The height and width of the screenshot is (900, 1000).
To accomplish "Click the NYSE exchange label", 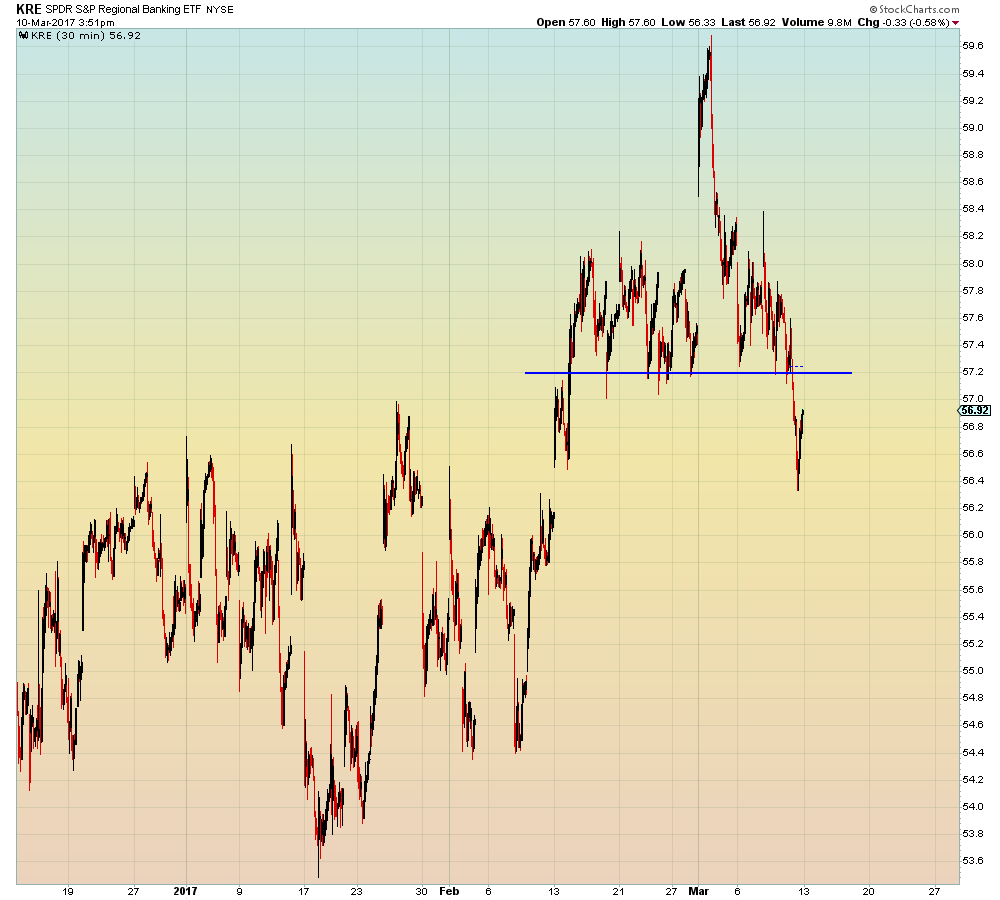I will (219, 10).
